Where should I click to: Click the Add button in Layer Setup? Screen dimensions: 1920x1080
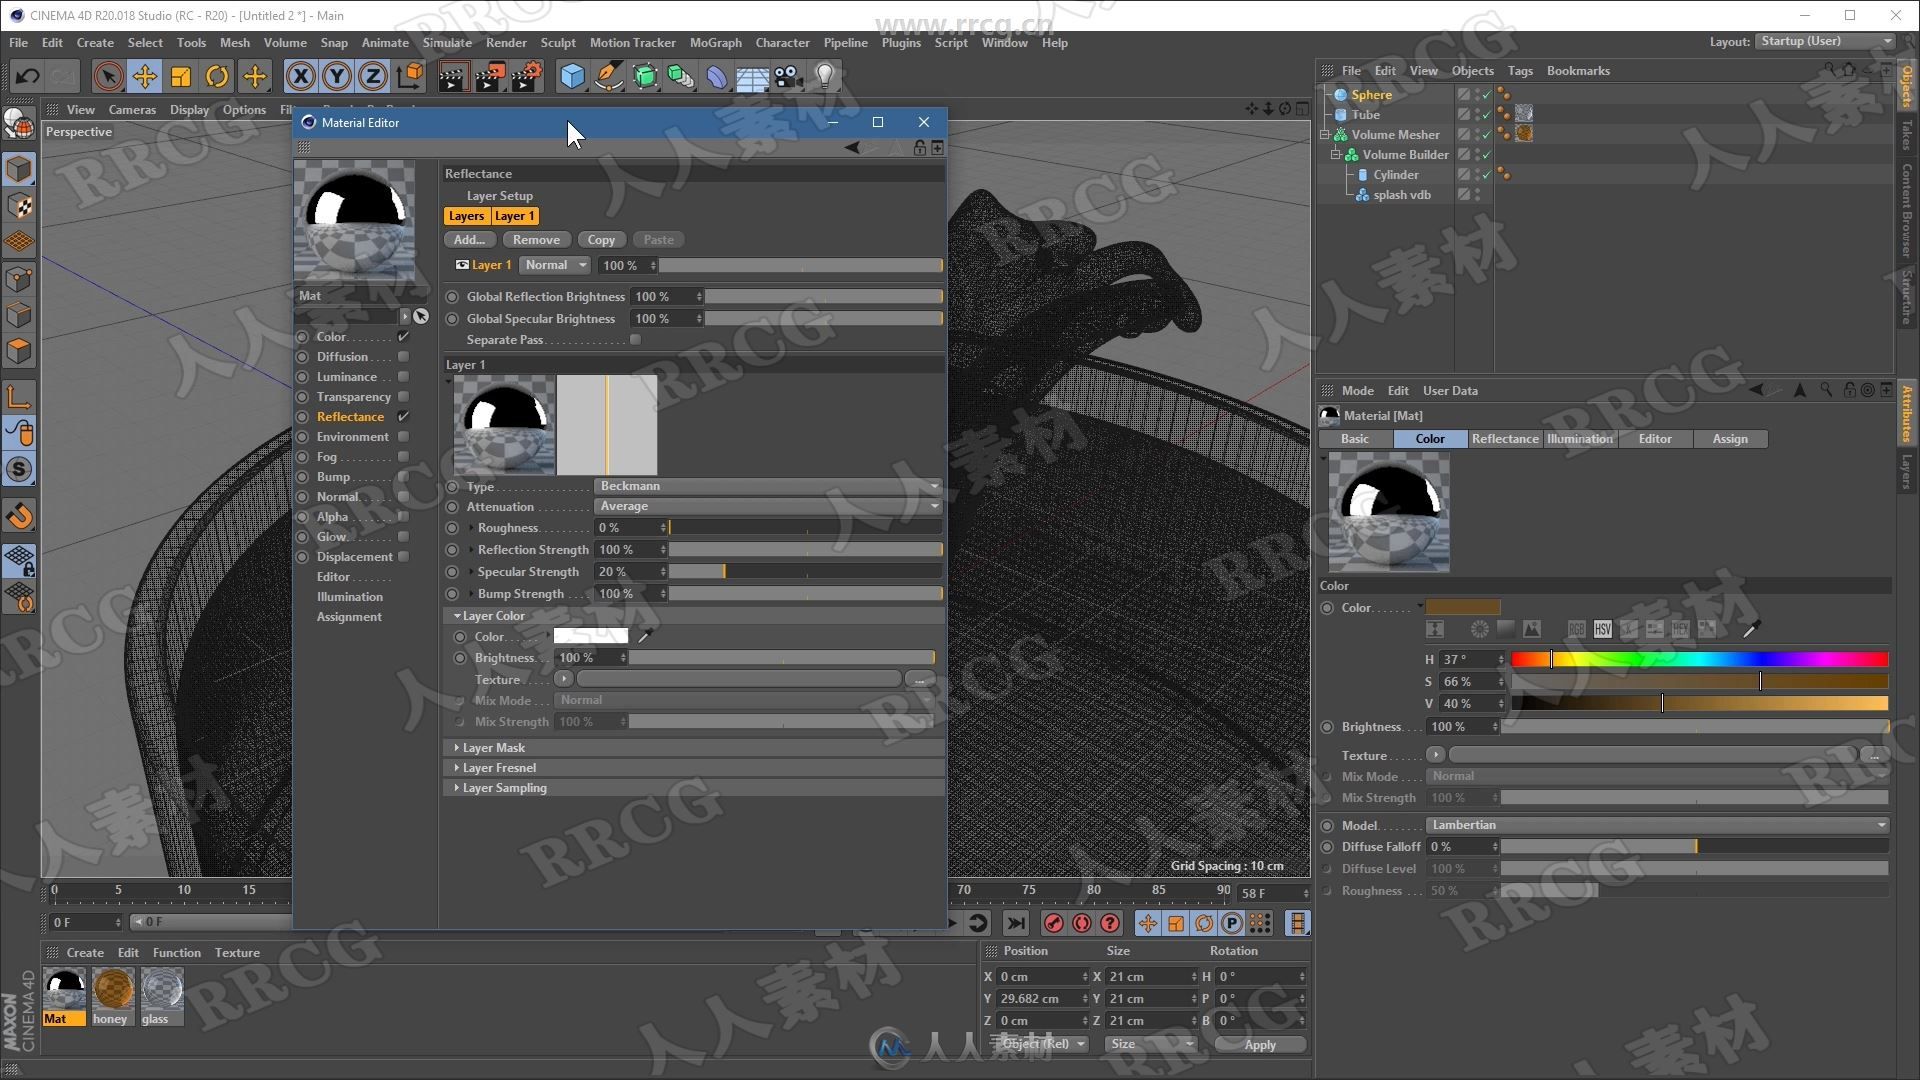(x=469, y=239)
